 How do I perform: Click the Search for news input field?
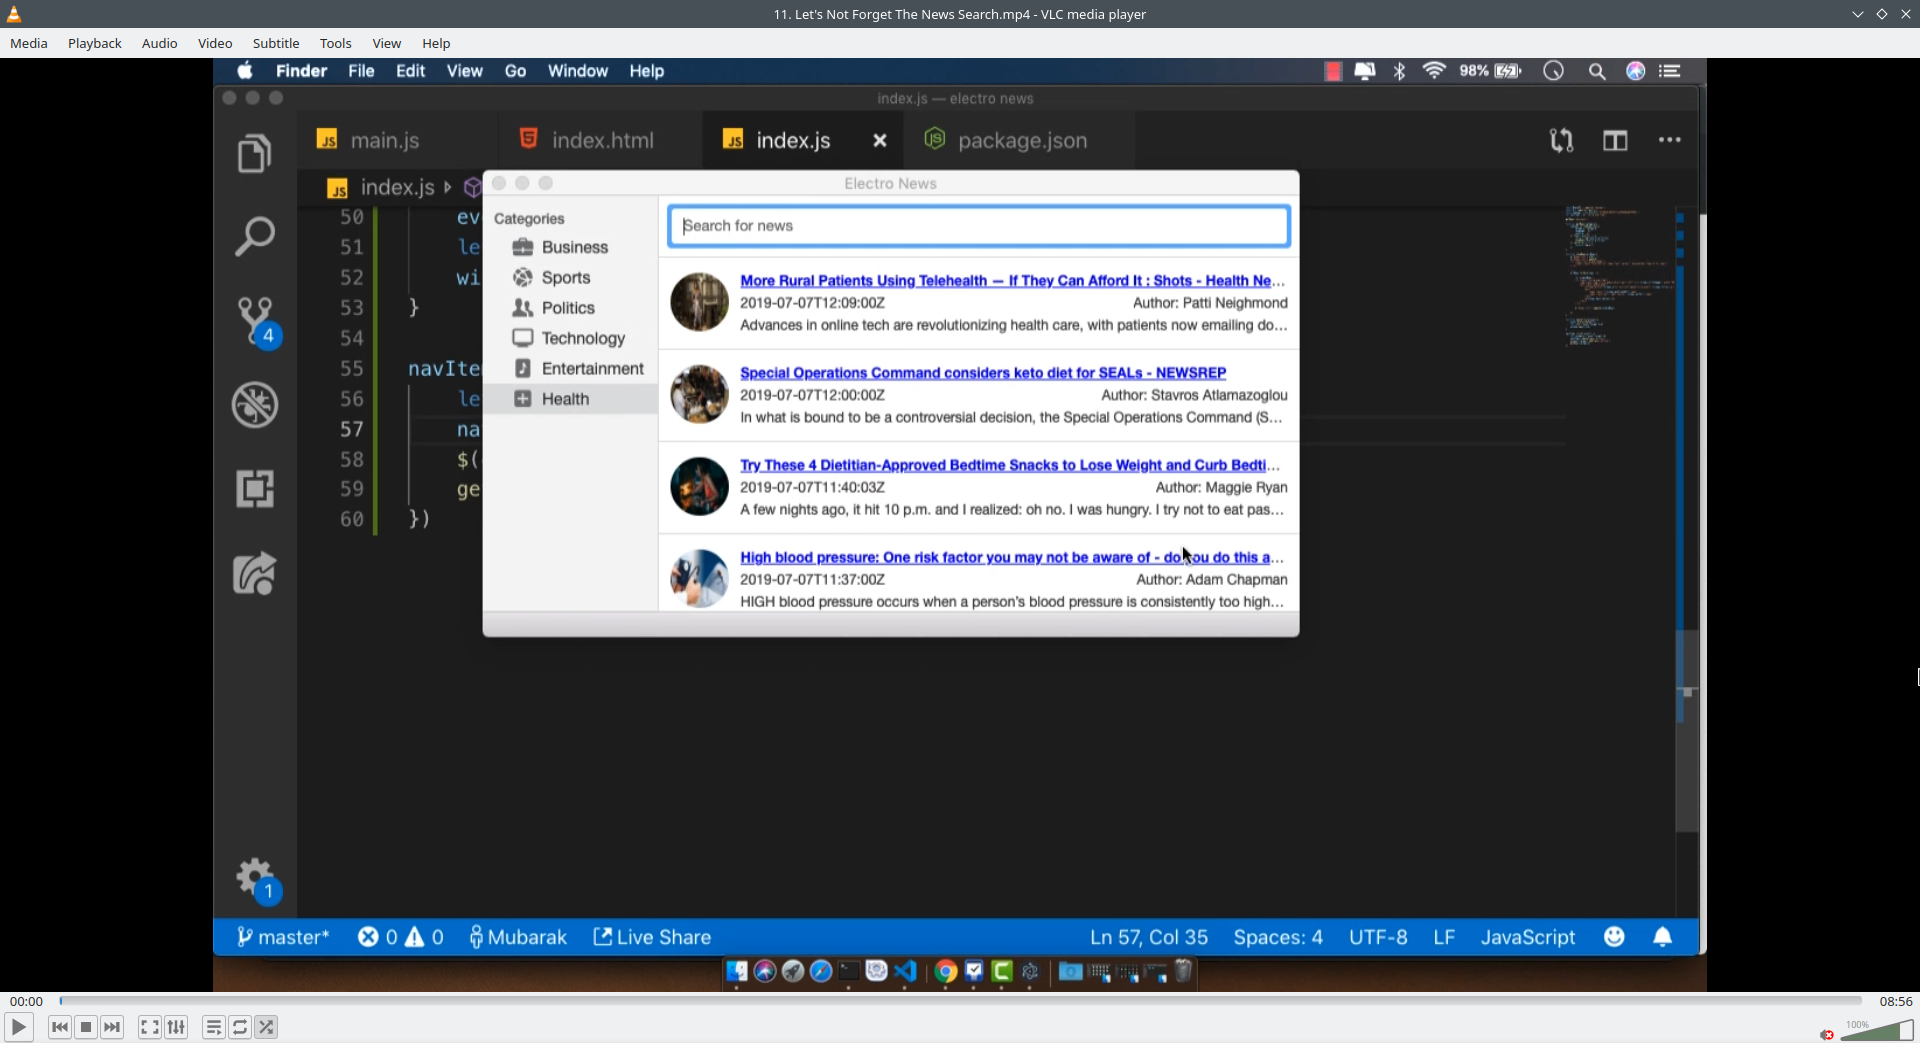(x=979, y=226)
